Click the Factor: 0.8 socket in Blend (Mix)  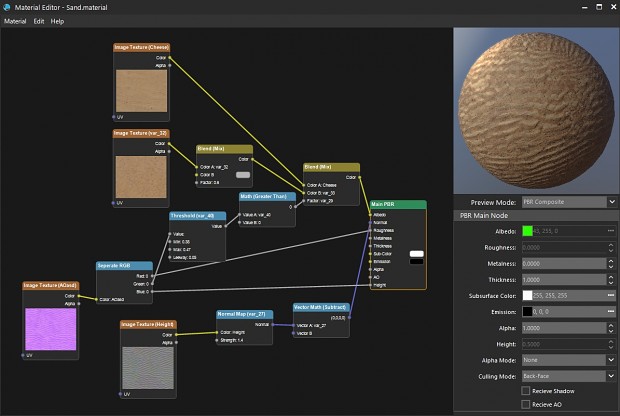pyautogui.click(x=197, y=183)
